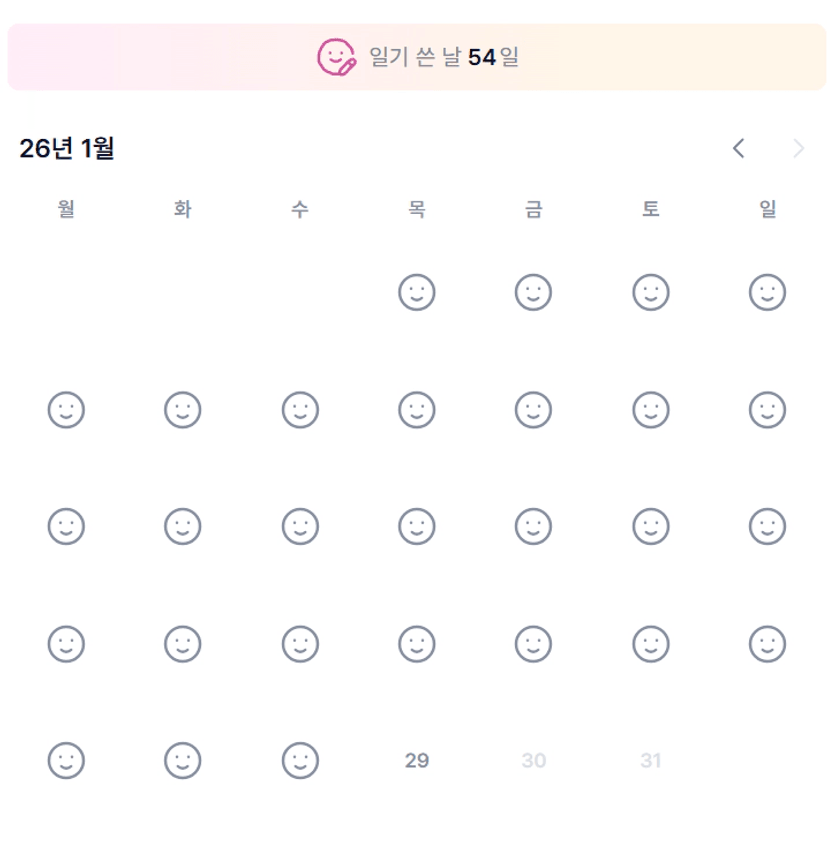Image resolution: width=827 pixels, height=855 pixels.
Task: Click the 26년 1월 month heading
Action: [67, 149]
